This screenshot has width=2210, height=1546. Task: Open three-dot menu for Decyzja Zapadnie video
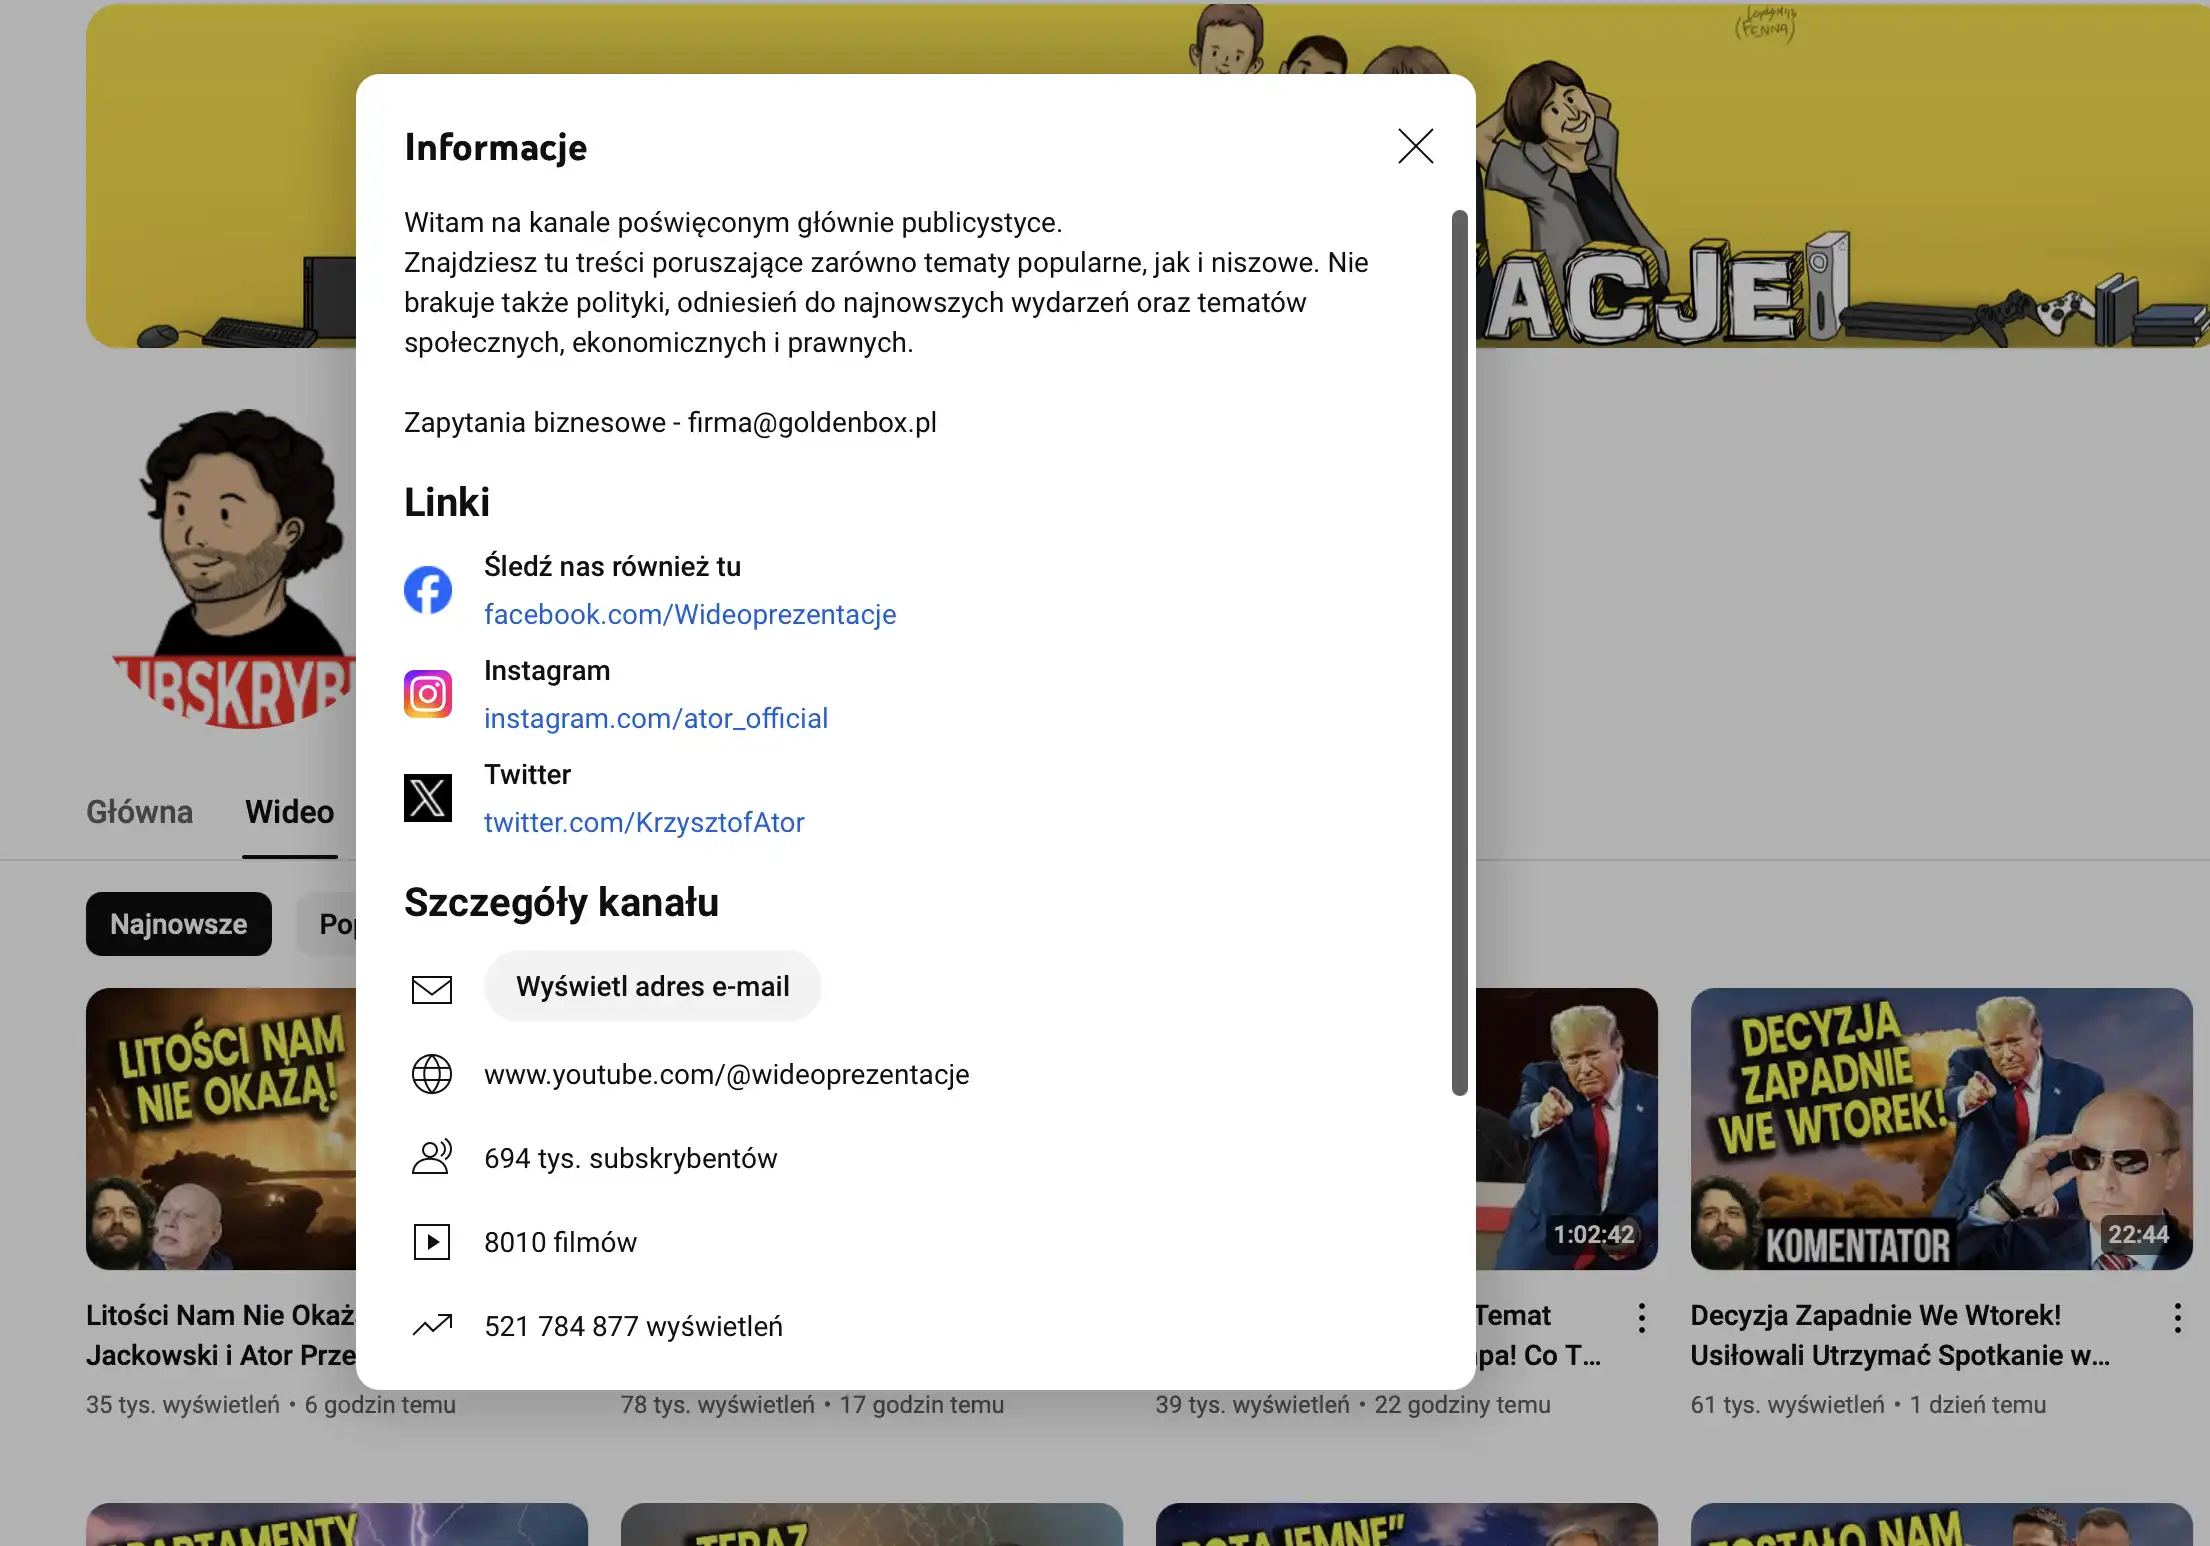(x=2177, y=1318)
